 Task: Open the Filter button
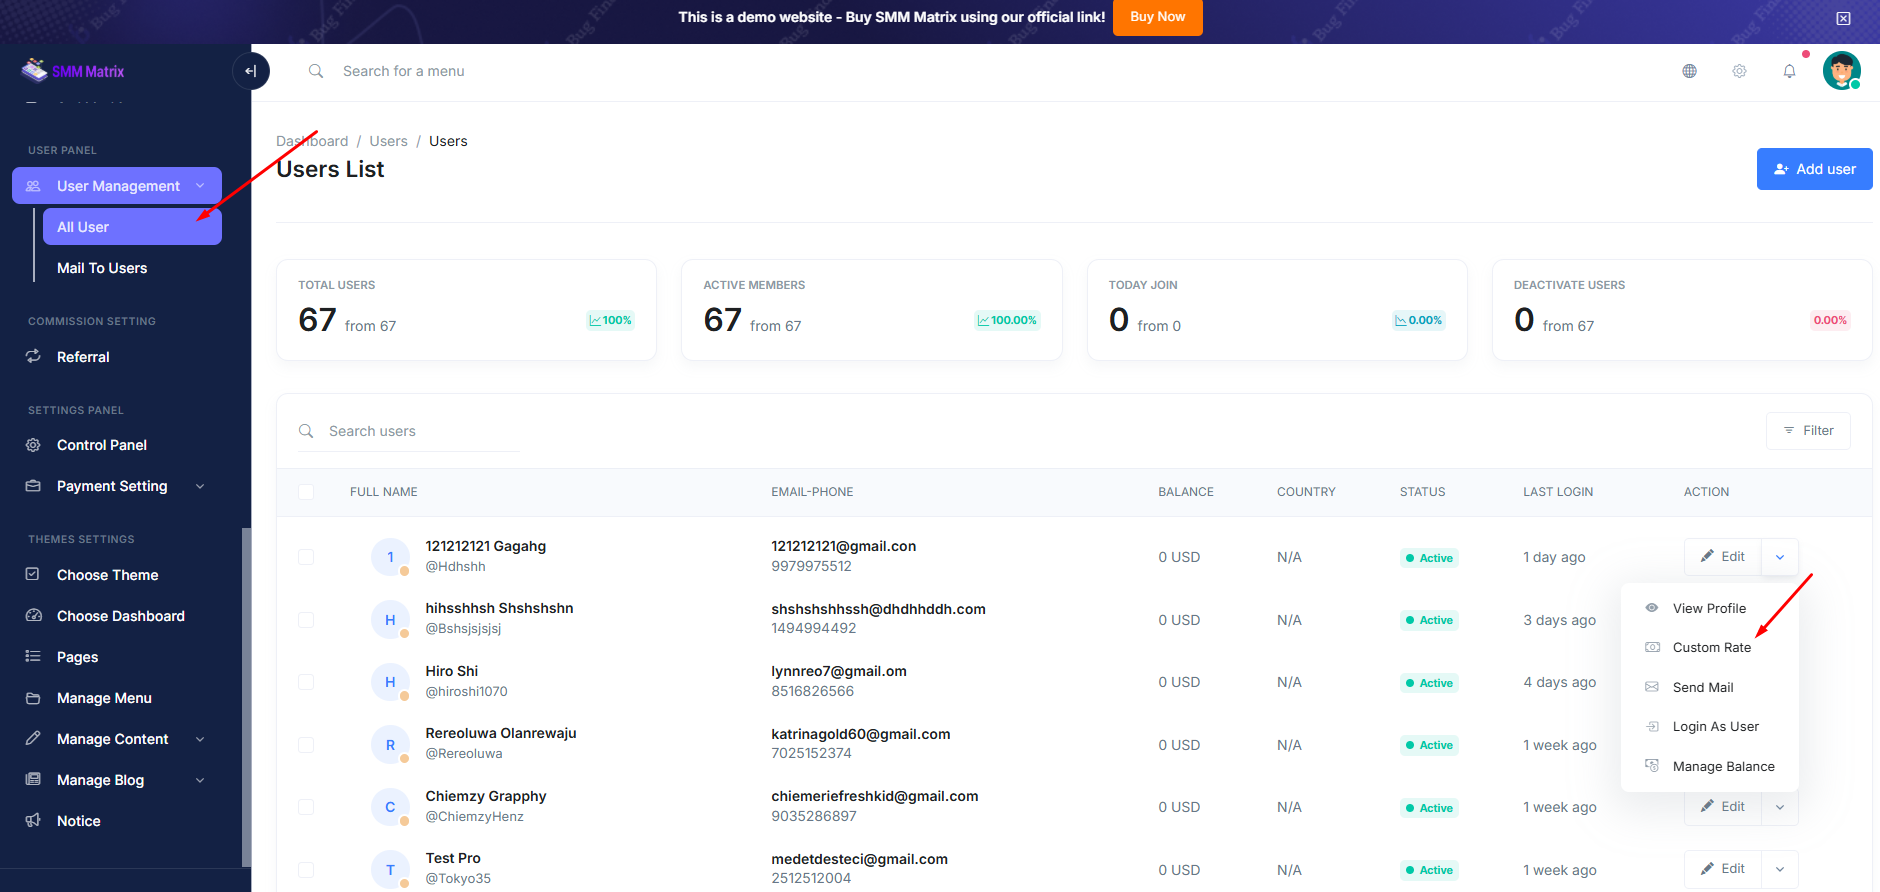[1808, 431]
